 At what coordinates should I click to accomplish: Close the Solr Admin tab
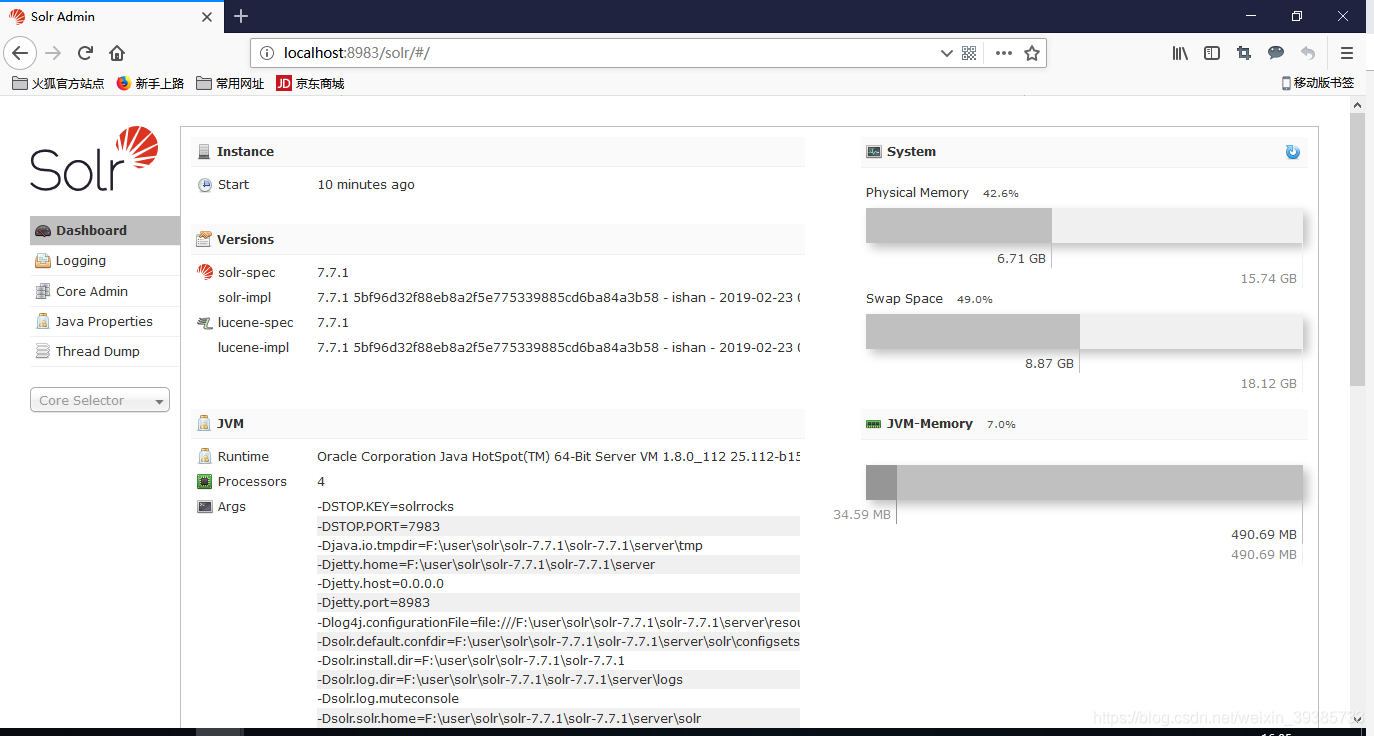pyautogui.click(x=207, y=17)
